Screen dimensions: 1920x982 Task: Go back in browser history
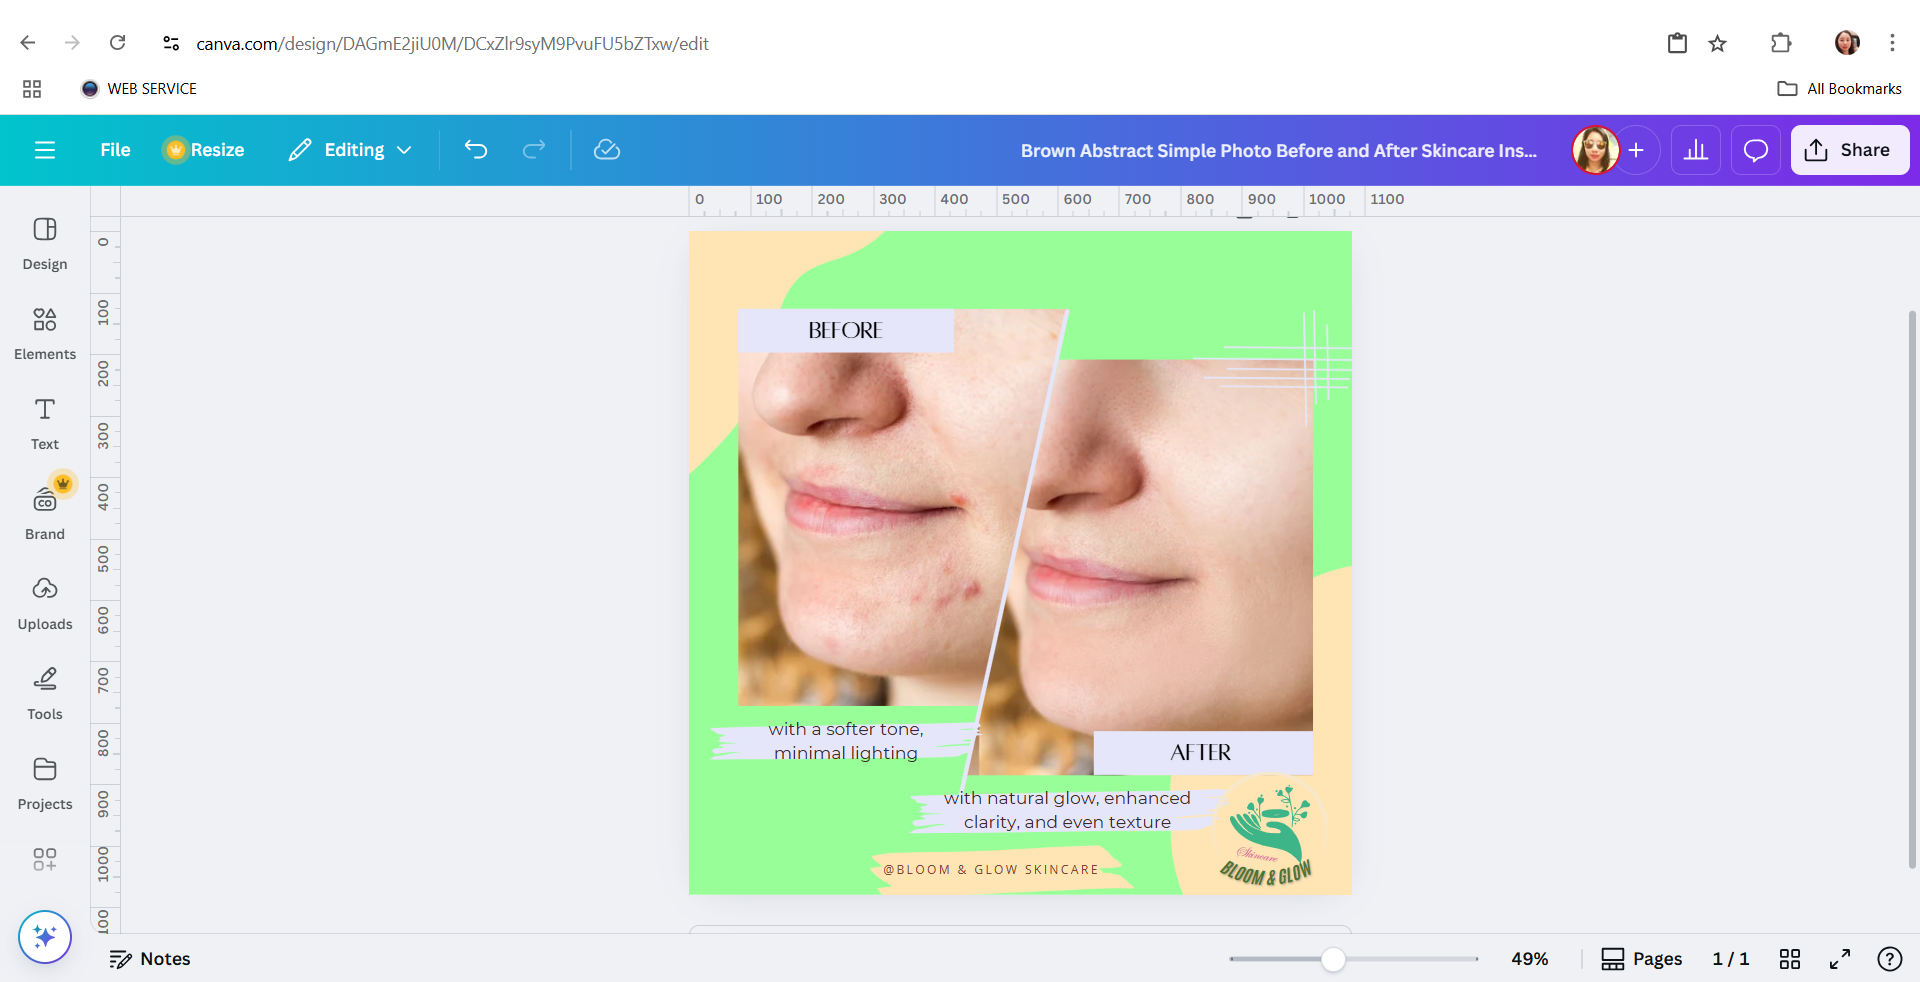28,43
